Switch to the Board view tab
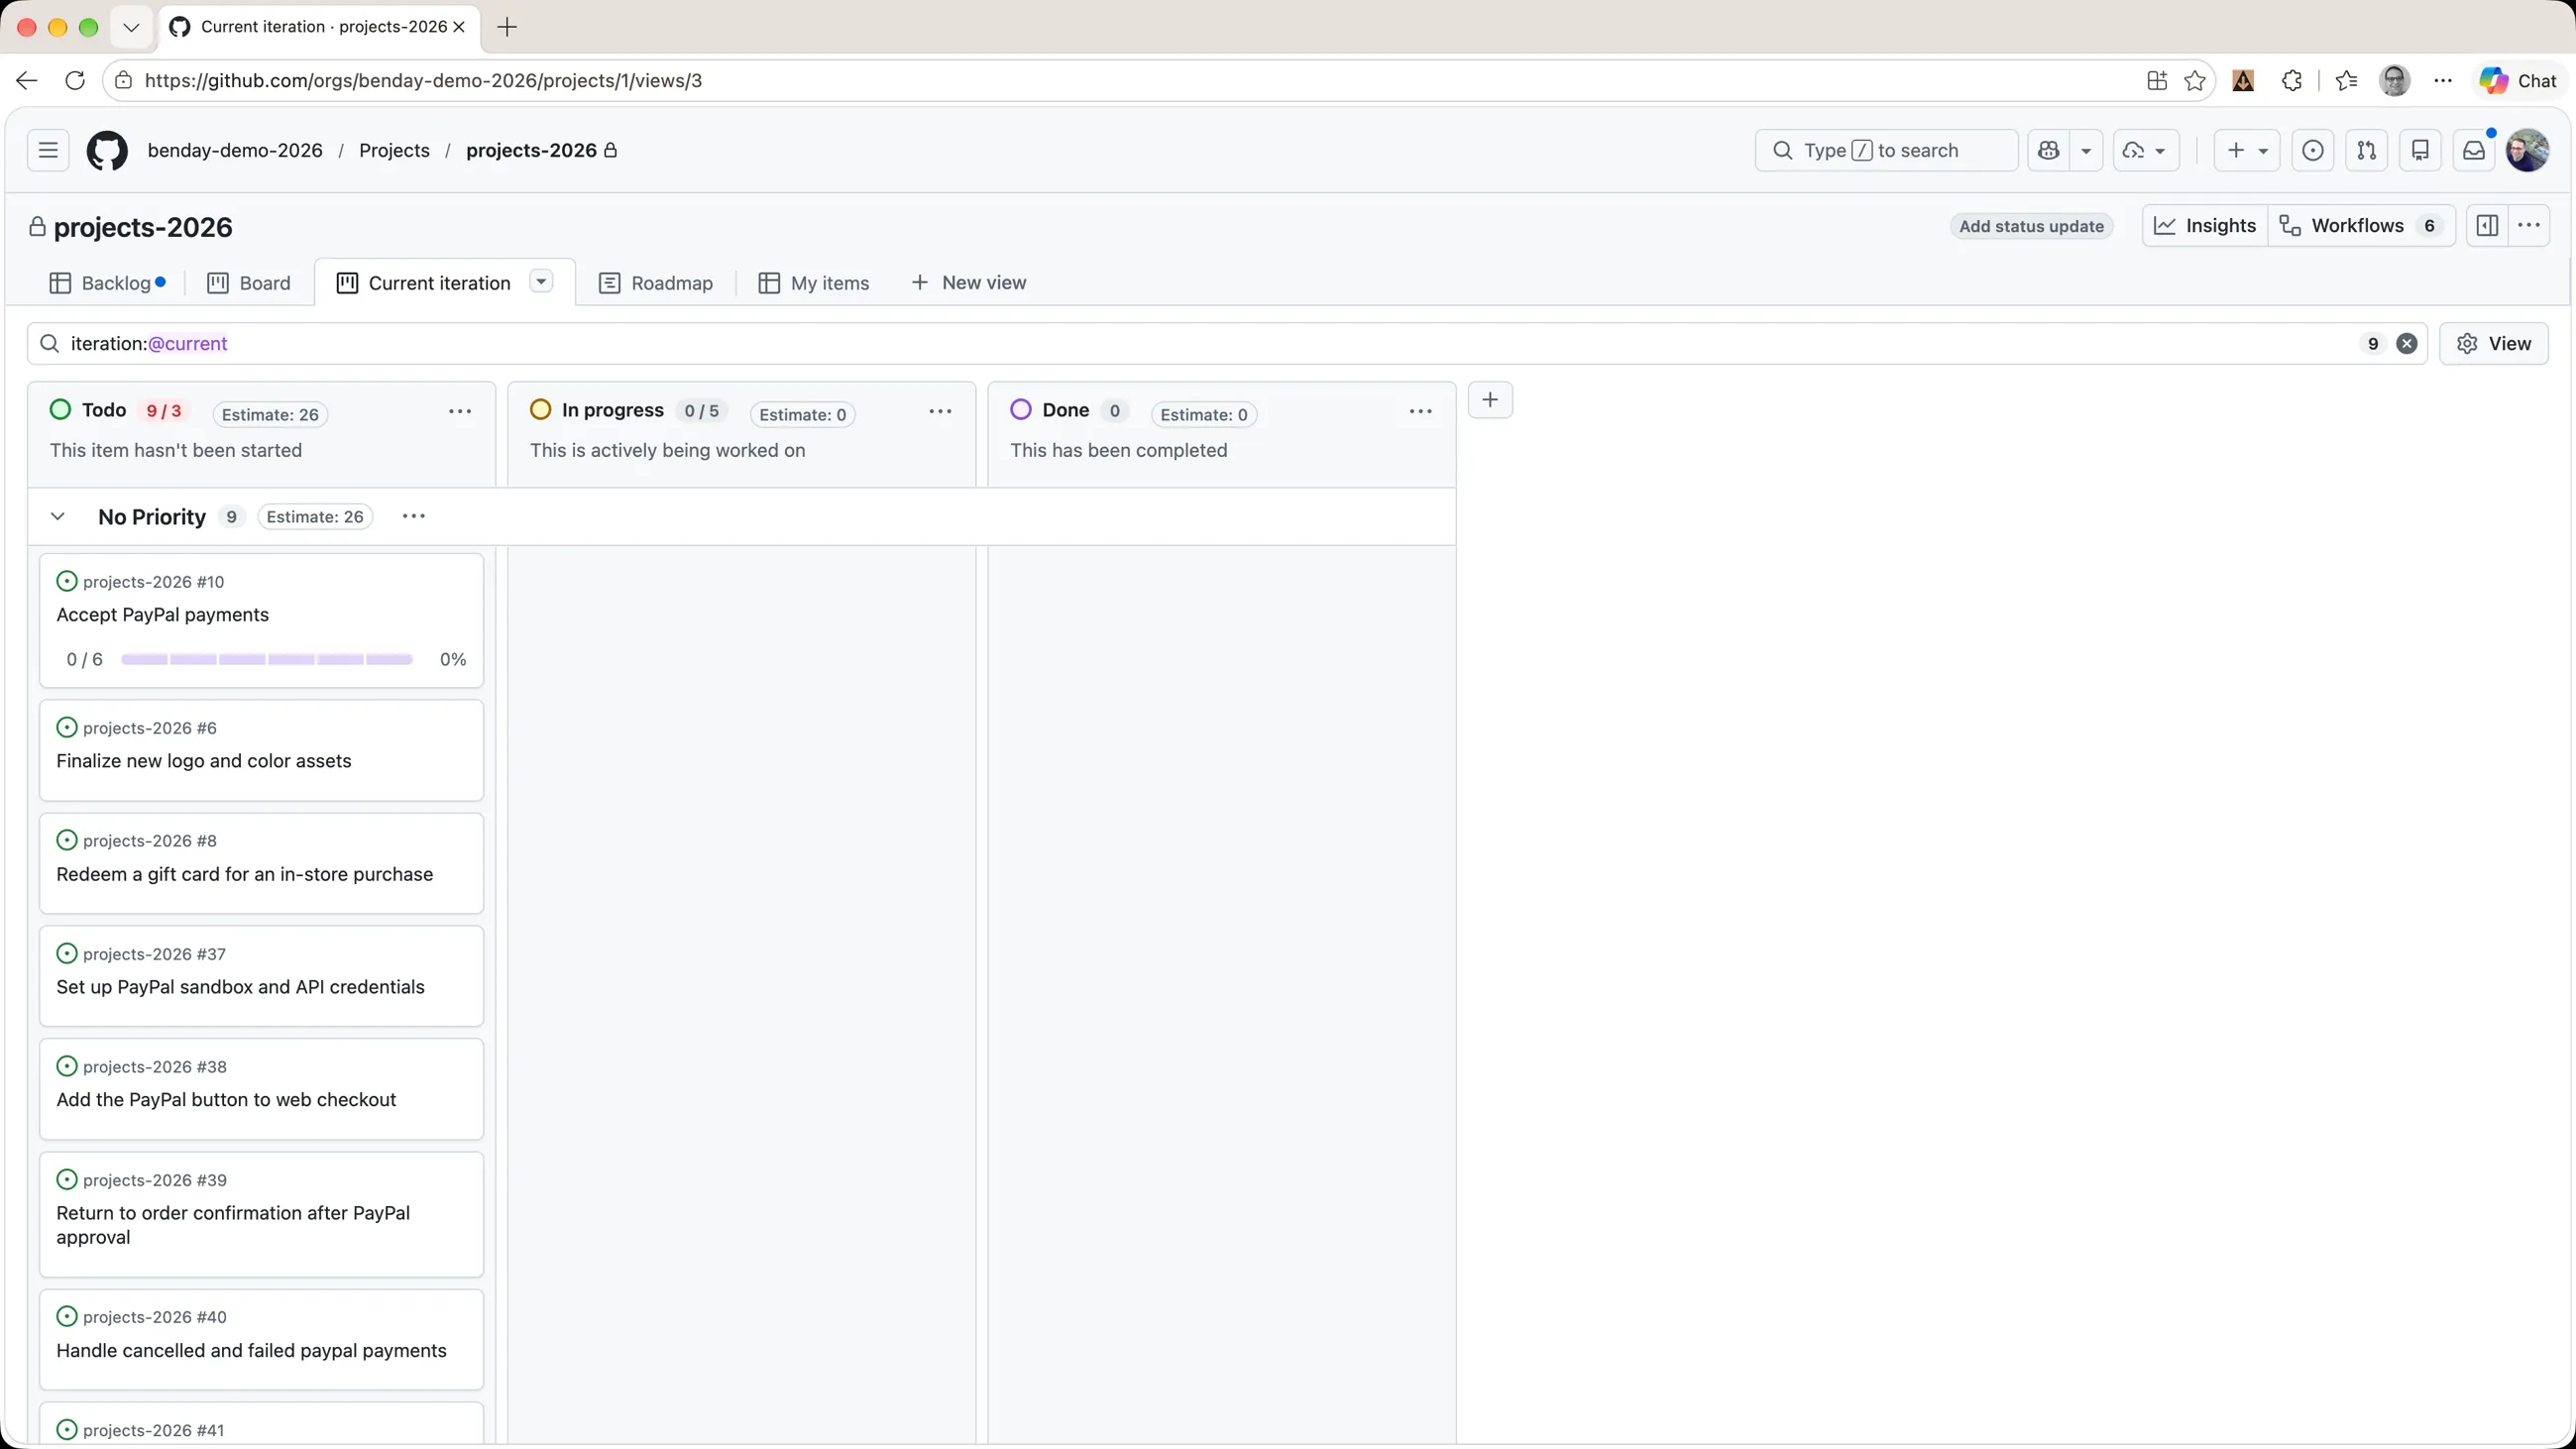 click(x=249, y=283)
